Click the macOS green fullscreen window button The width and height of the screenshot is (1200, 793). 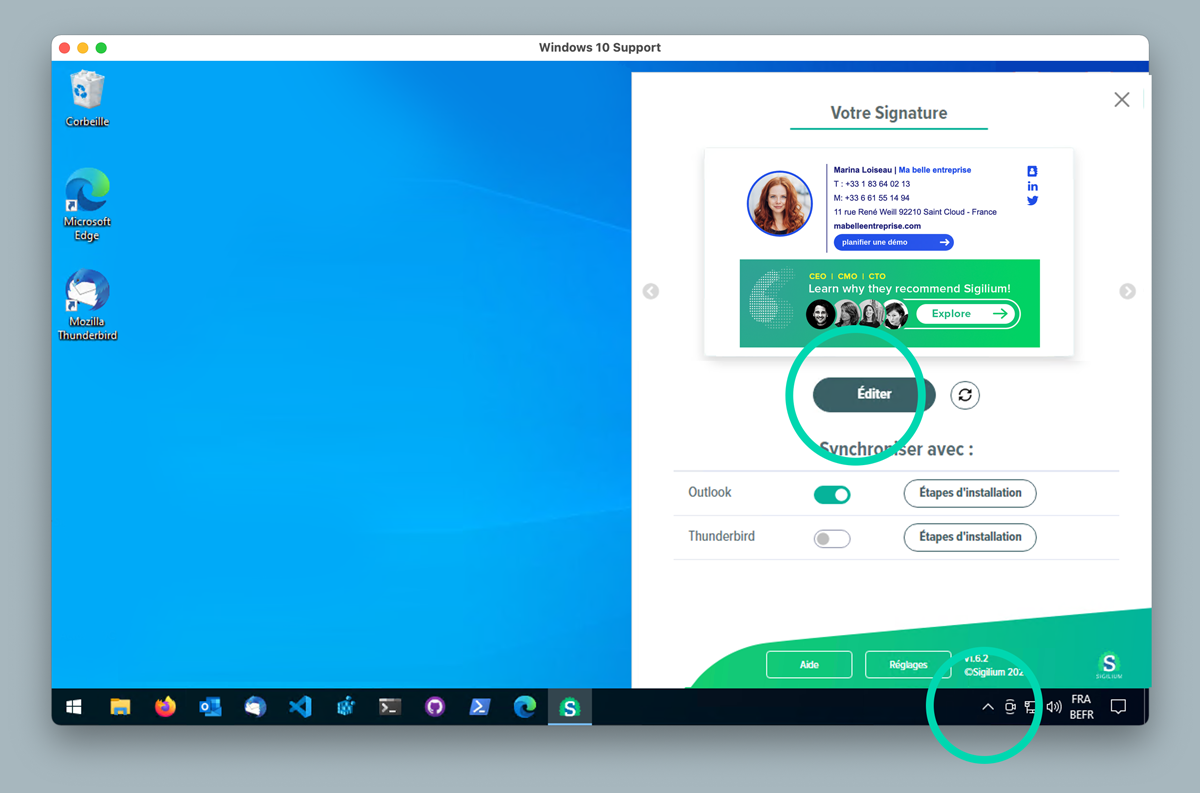(101, 48)
